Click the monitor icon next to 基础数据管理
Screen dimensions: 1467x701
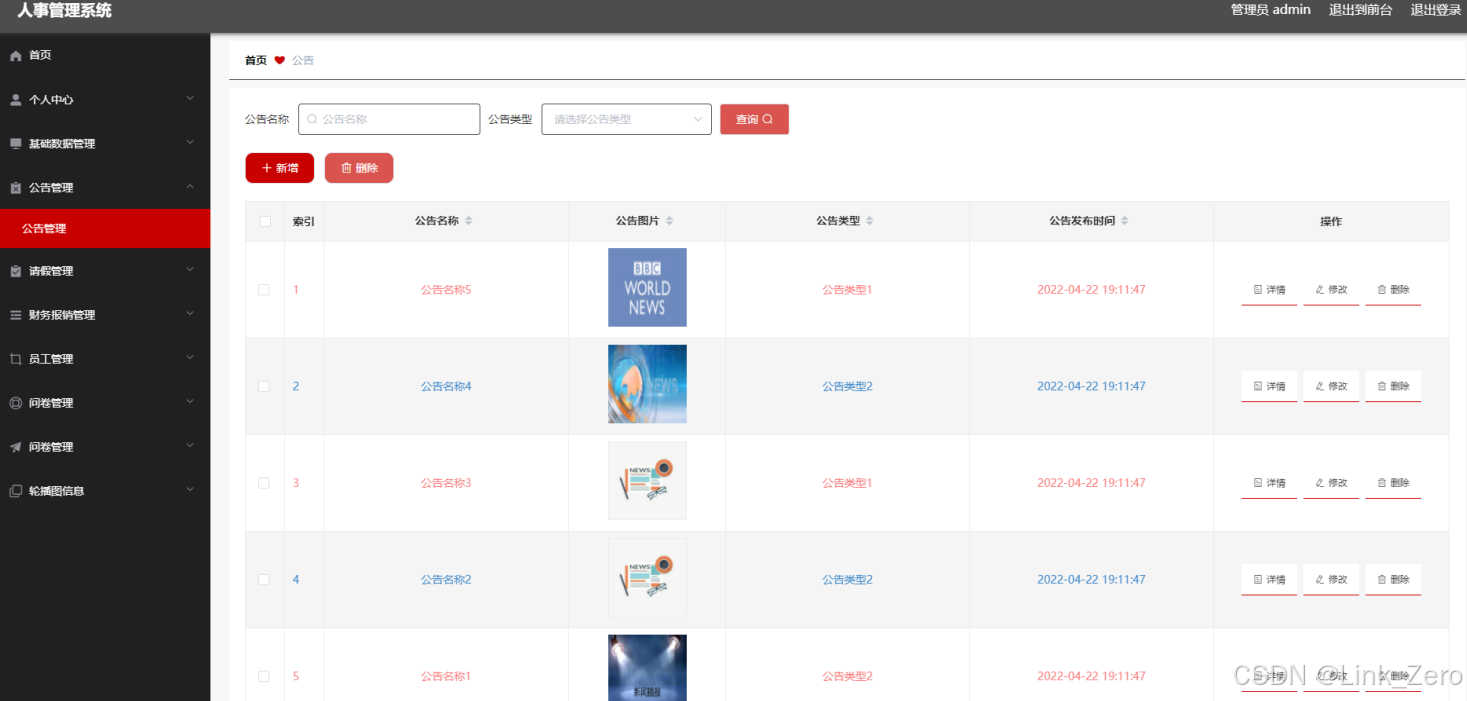15,144
